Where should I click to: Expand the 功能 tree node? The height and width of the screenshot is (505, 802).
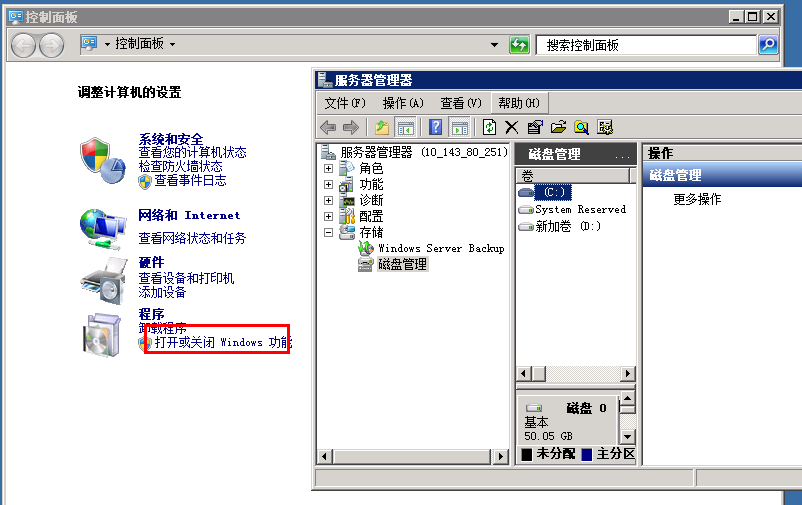tap(328, 184)
